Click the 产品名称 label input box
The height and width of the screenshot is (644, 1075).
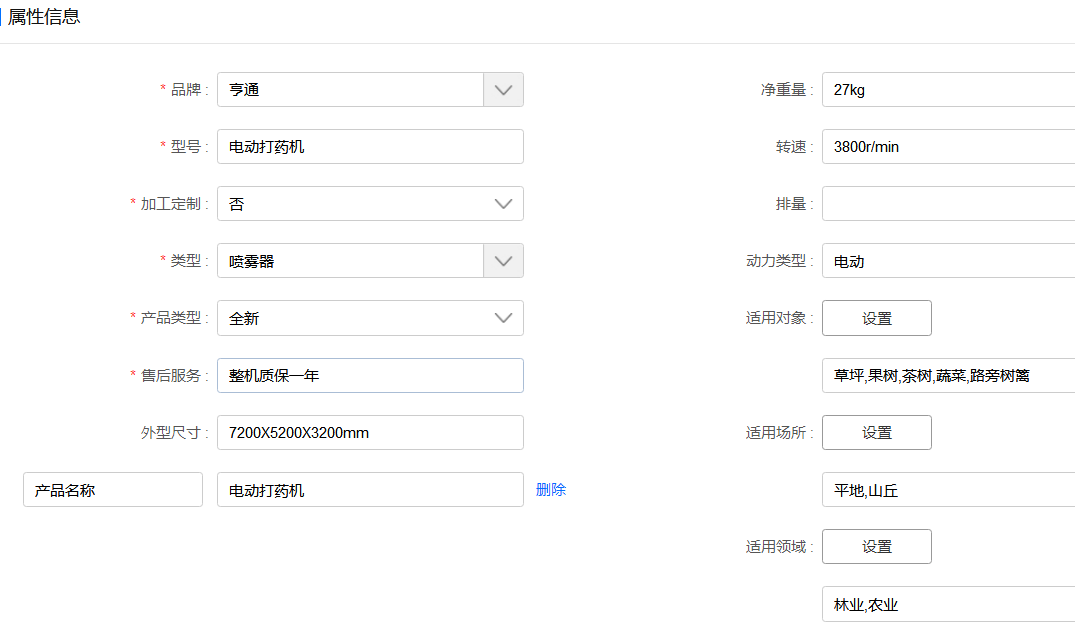[x=113, y=490]
